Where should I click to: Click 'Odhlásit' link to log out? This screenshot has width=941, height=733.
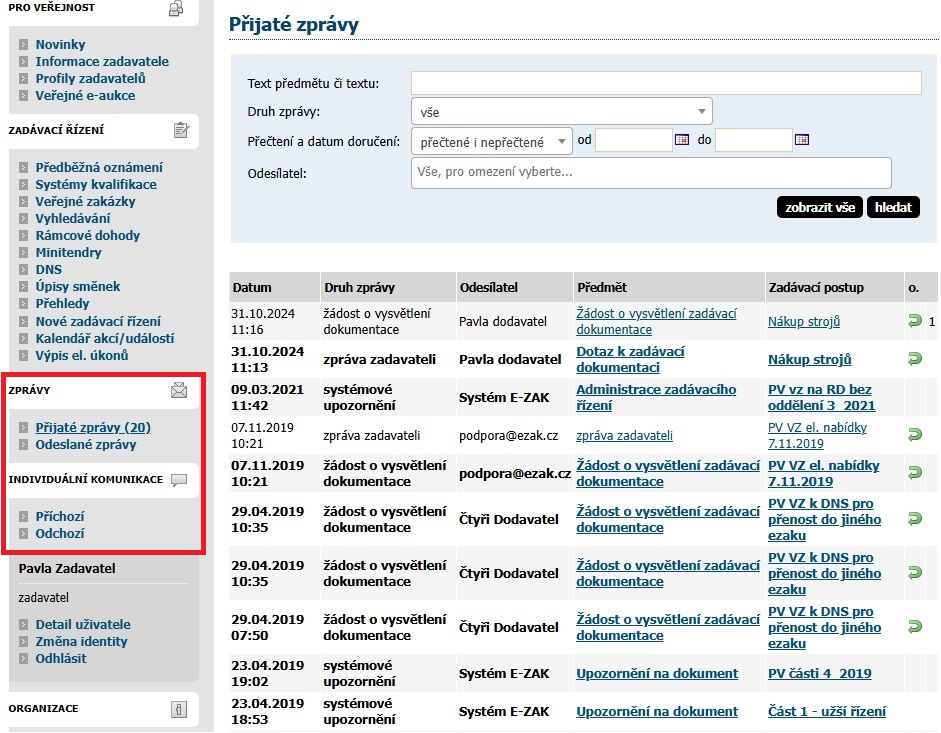[61, 658]
